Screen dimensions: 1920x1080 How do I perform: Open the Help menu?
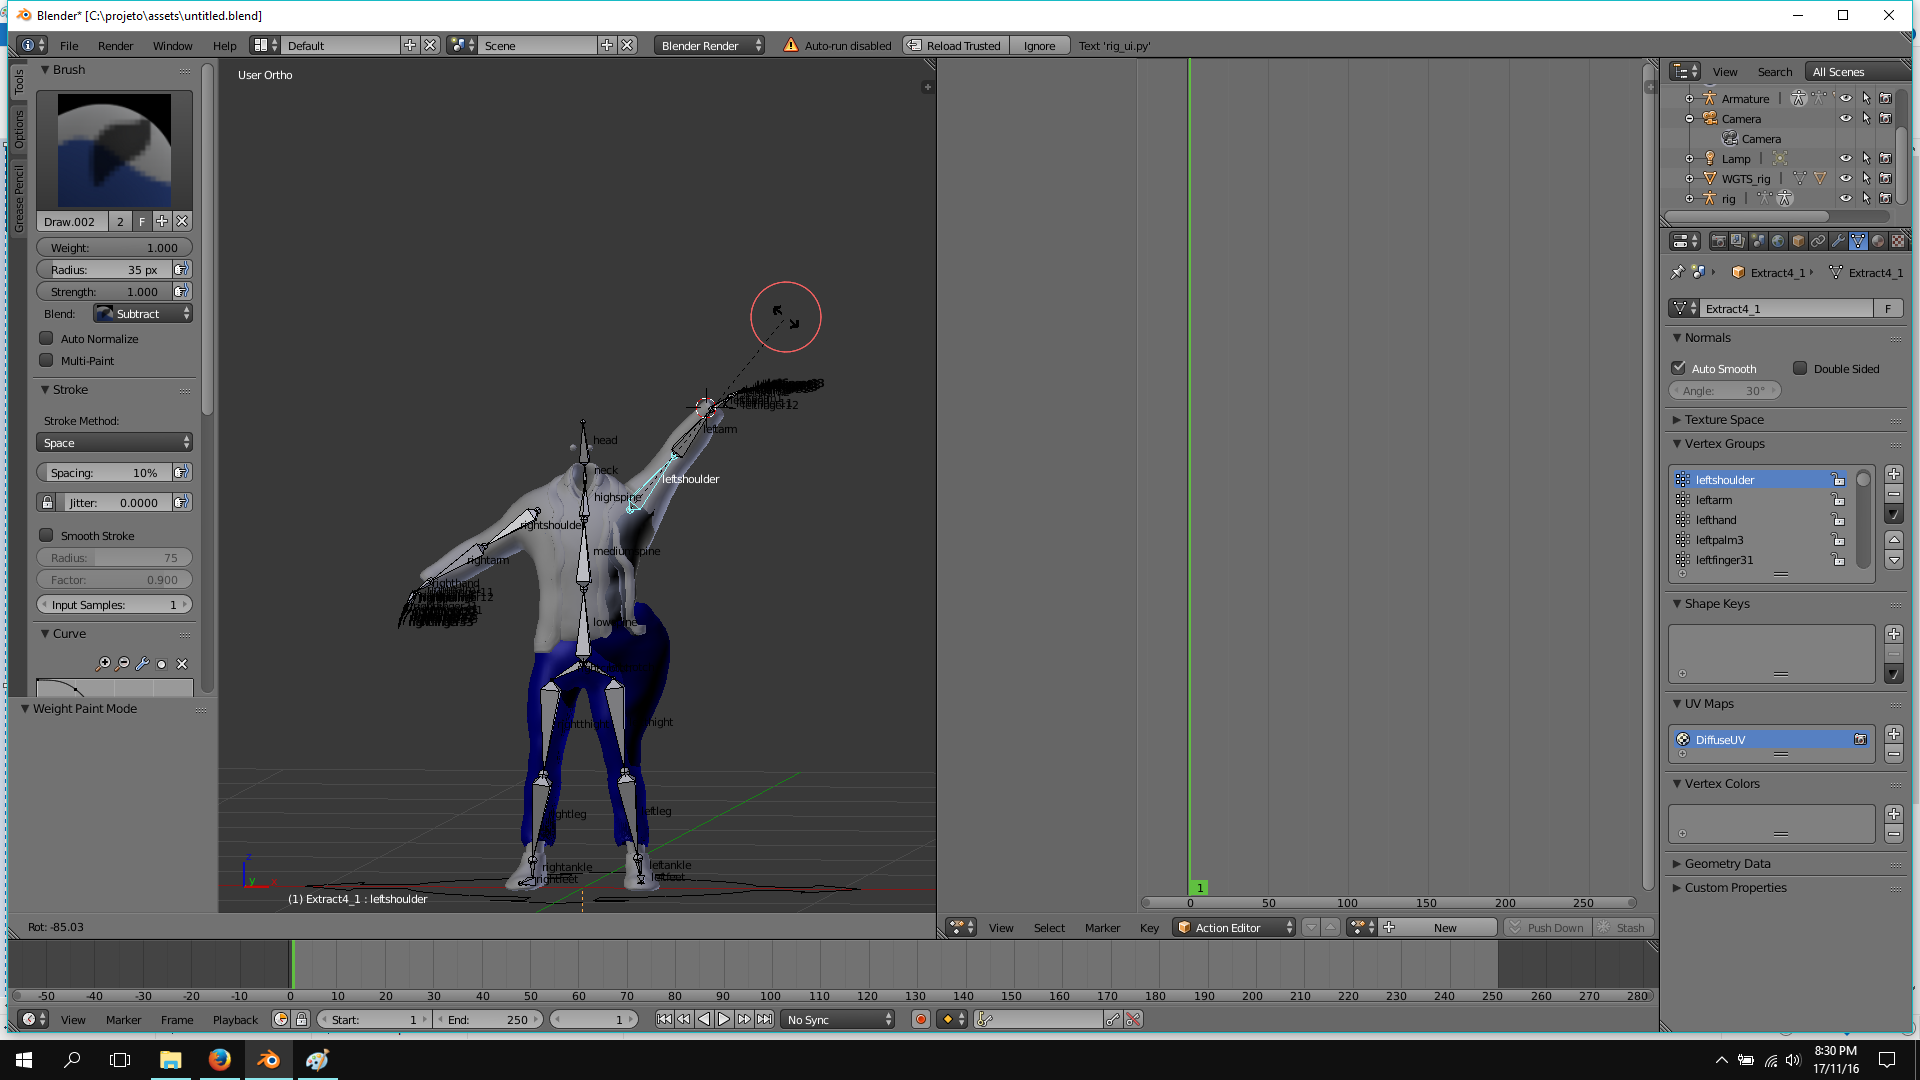tap(225, 46)
